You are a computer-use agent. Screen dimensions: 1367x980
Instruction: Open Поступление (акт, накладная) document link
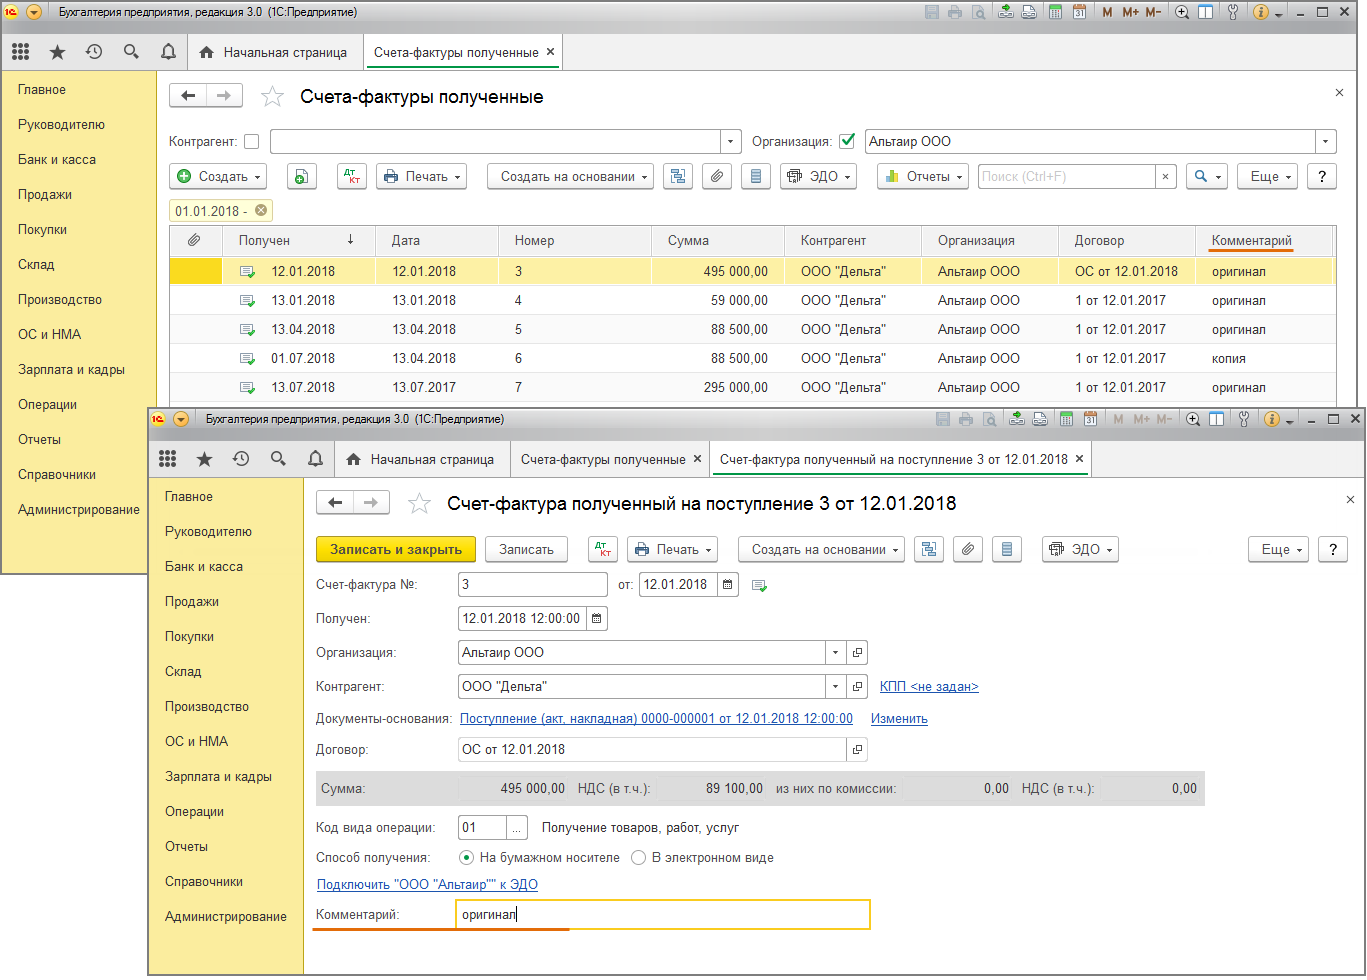pyautogui.click(x=656, y=718)
